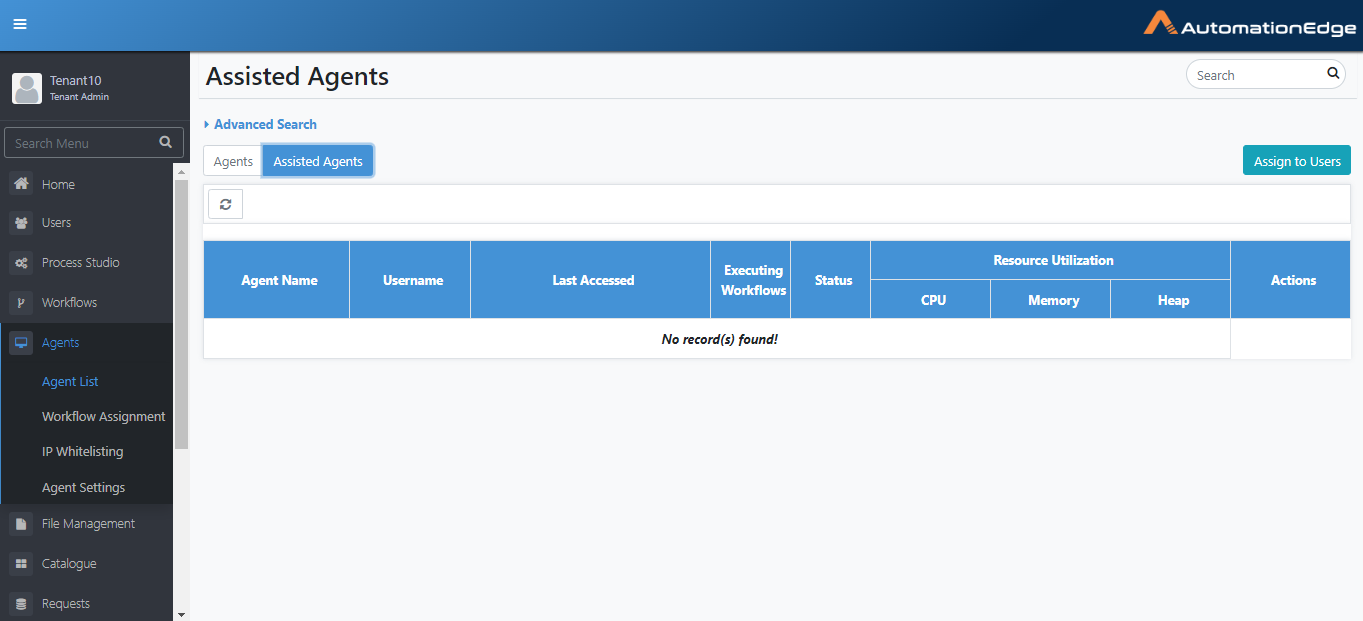Click the Tenant10 username text

click(76, 81)
